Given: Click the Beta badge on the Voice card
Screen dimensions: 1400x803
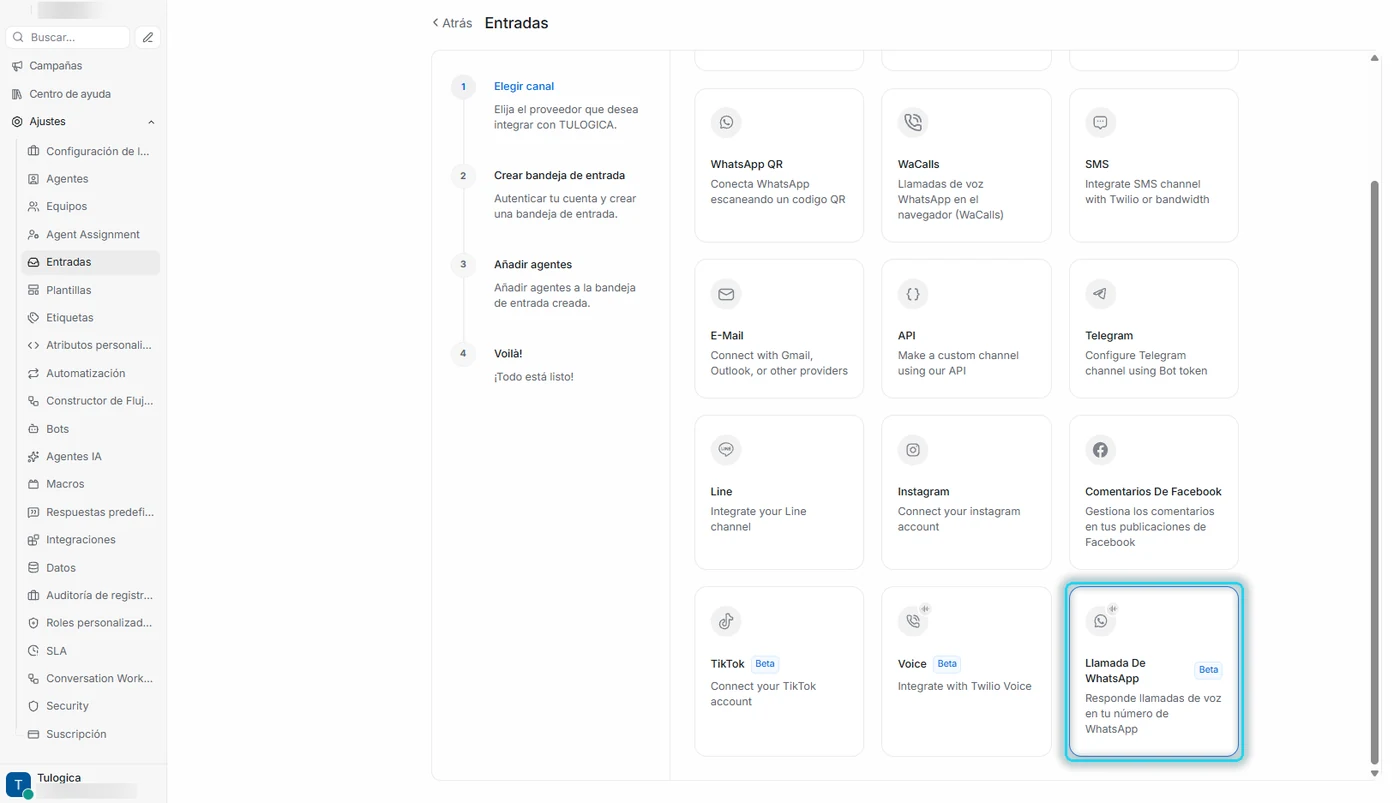Looking at the screenshot, I should point(947,664).
